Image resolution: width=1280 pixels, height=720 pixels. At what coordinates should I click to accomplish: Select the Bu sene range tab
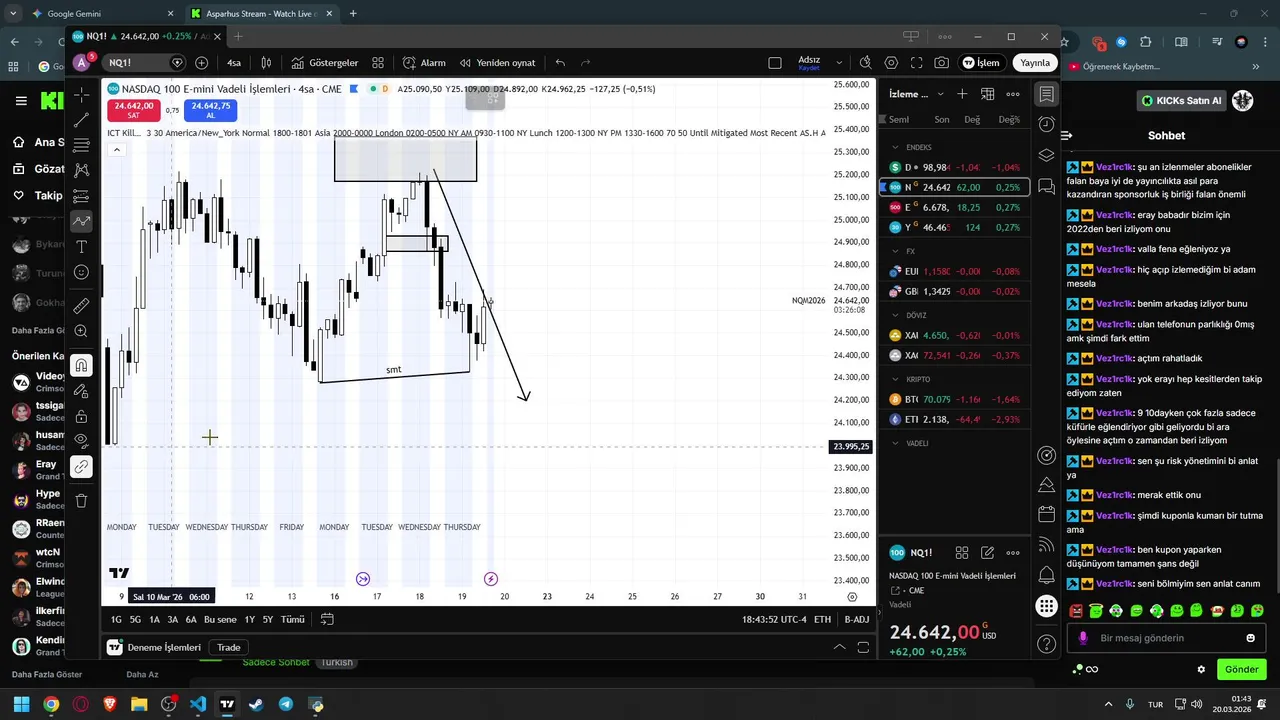coord(220,619)
